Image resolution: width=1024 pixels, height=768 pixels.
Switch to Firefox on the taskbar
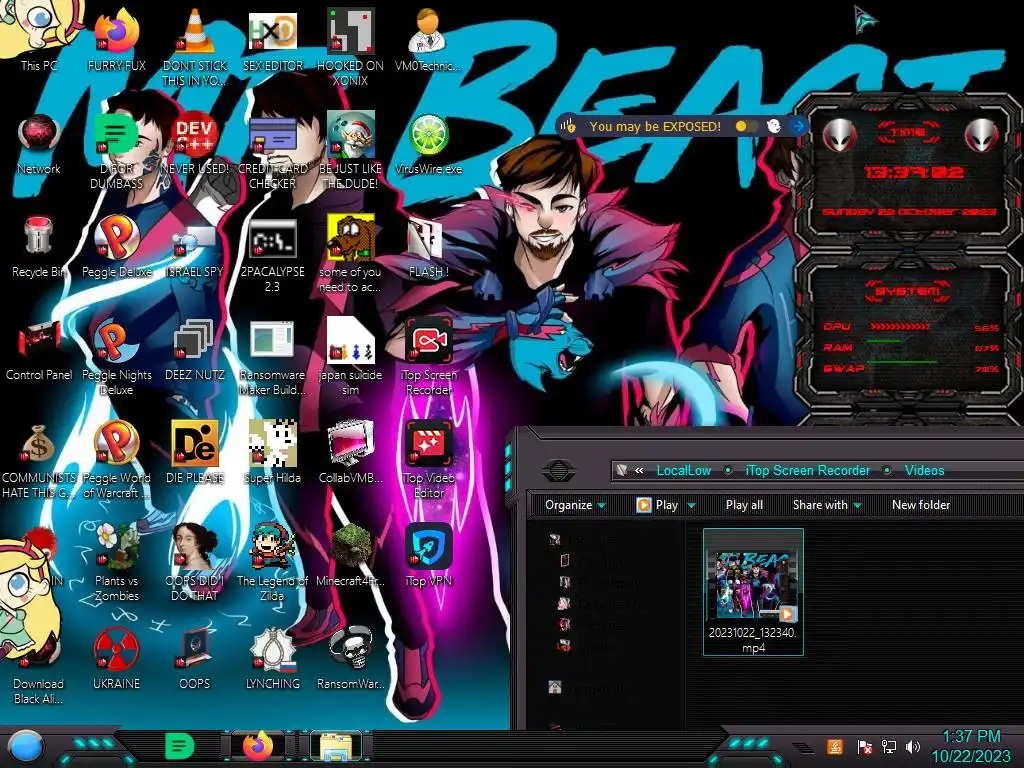258,746
